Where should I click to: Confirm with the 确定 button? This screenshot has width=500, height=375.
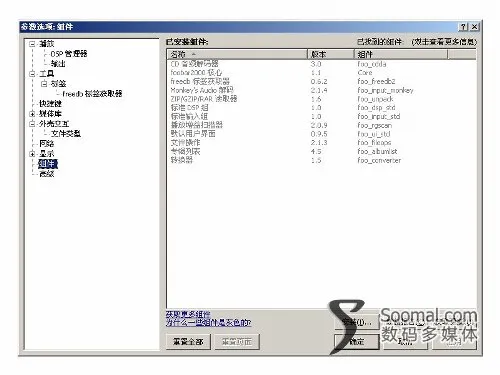click(357, 342)
